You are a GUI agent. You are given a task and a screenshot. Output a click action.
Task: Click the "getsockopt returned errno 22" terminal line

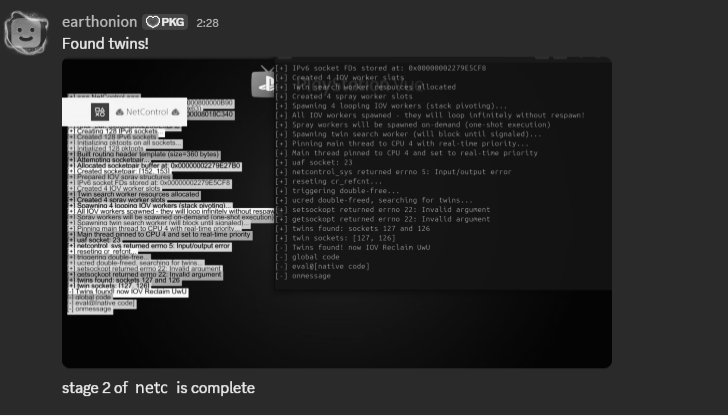tap(383, 219)
